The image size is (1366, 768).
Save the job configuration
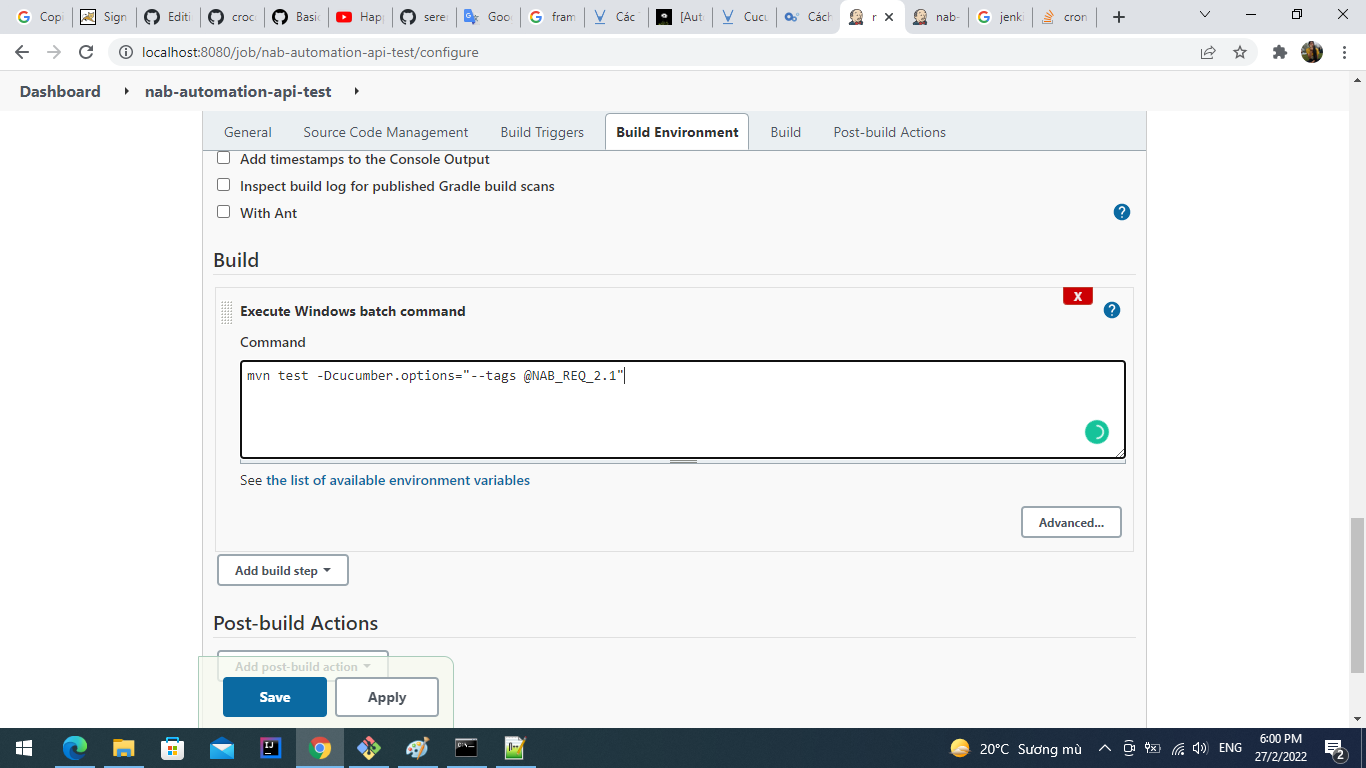point(275,697)
